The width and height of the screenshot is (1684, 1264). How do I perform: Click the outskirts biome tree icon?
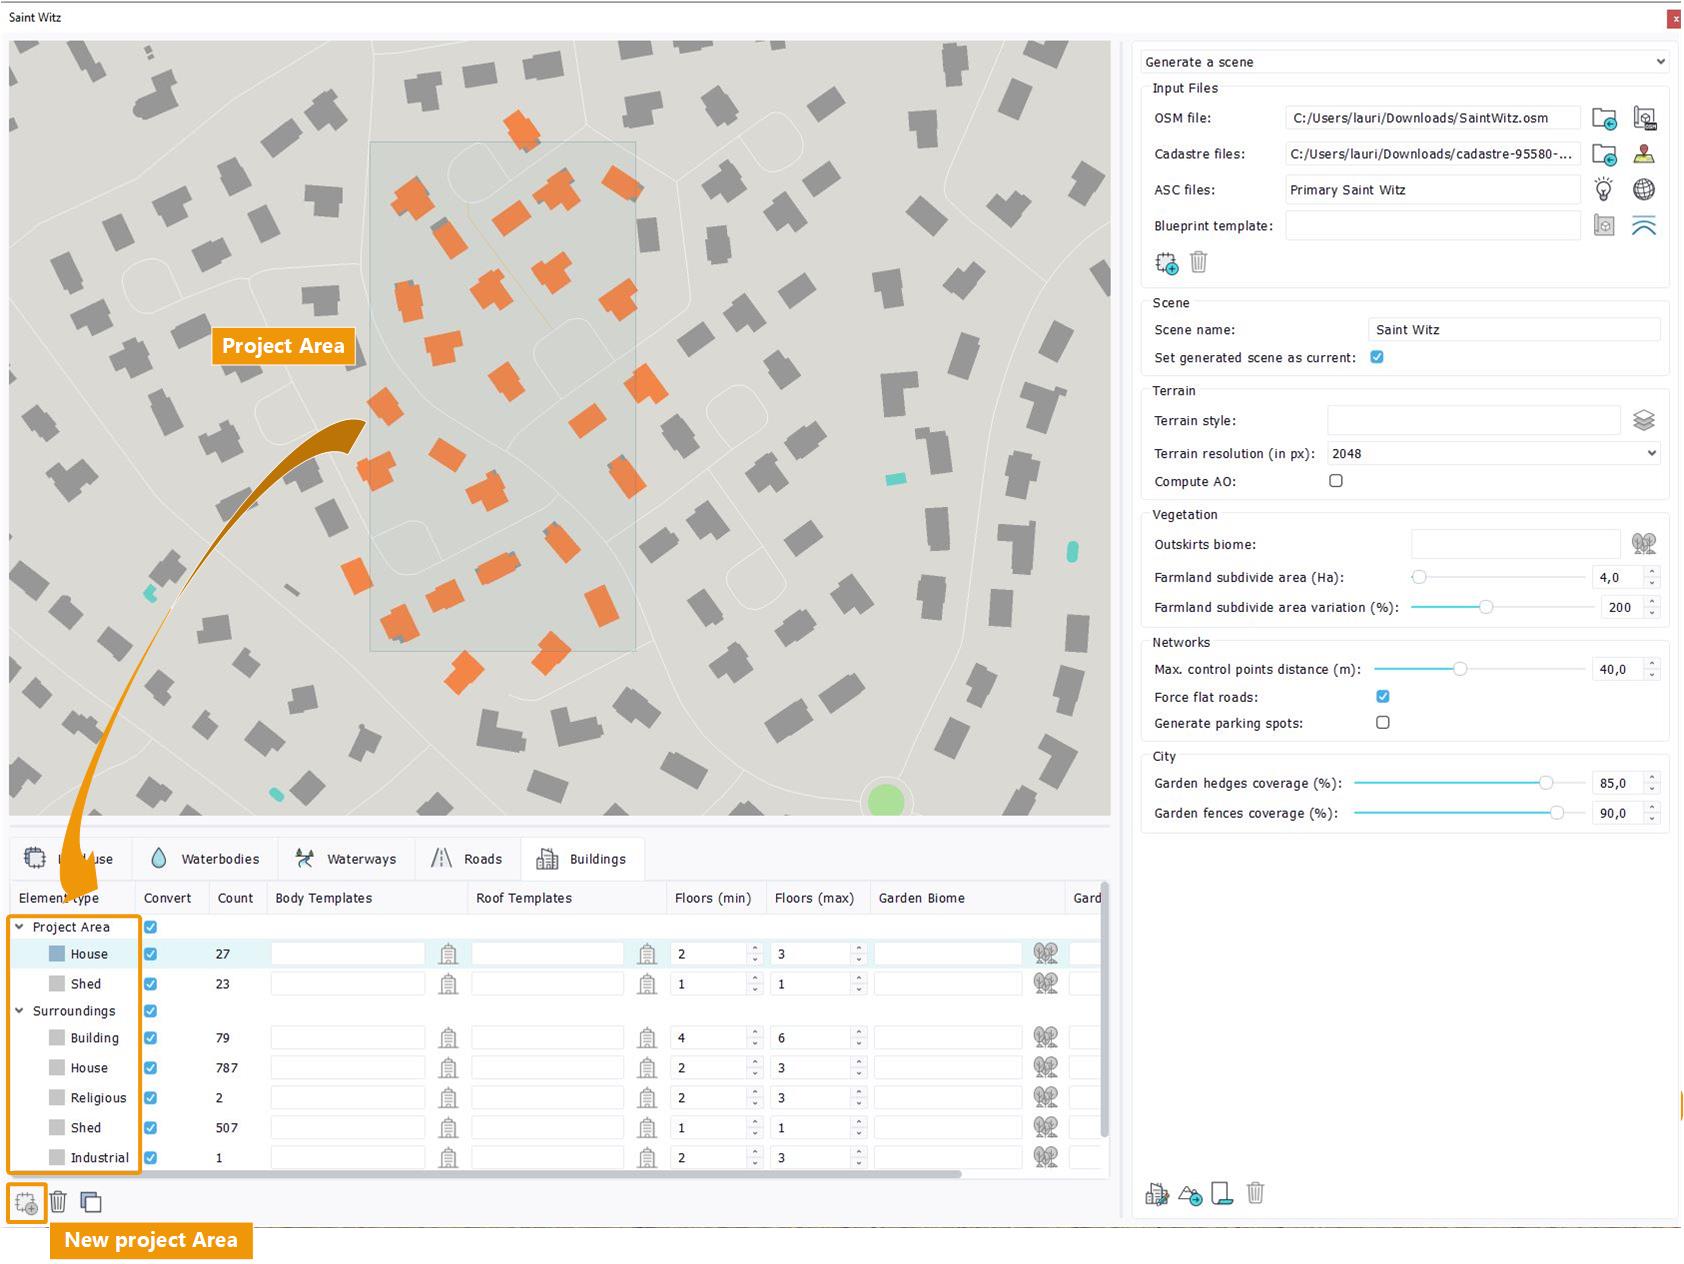pyautogui.click(x=1643, y=544)
